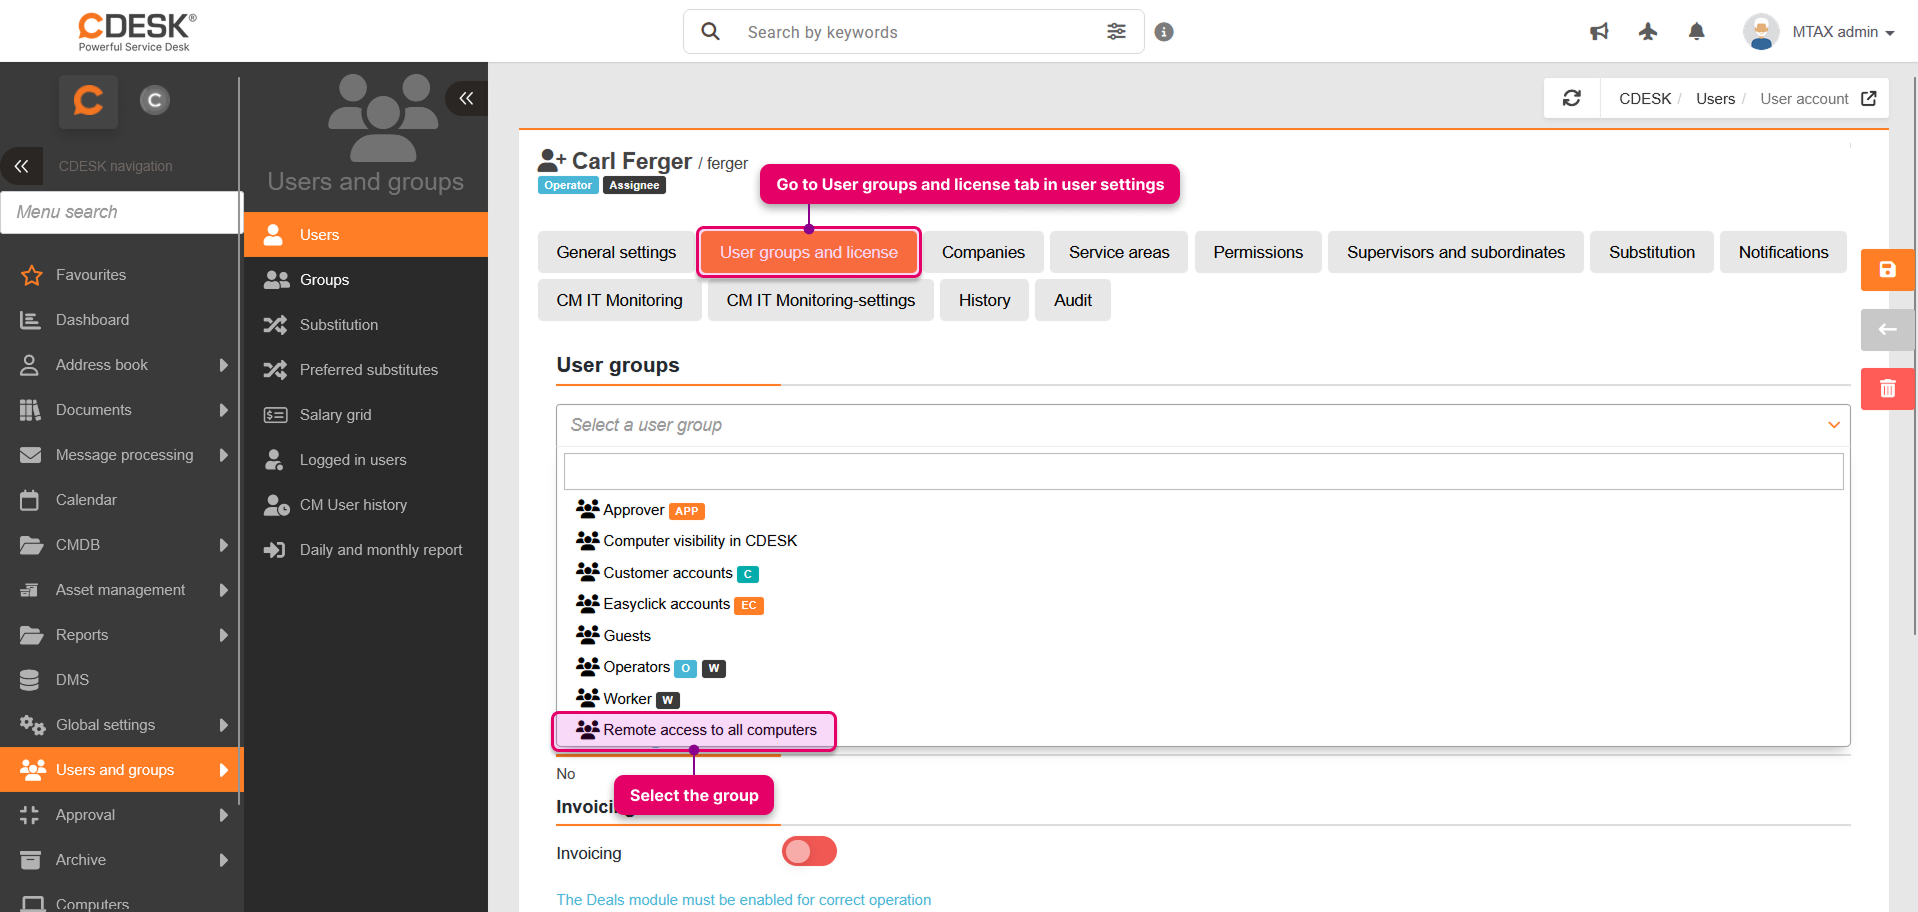This screenshot has width=1918, height=912.
Task: Click the Menu search input field
Action: coord(120,212)
